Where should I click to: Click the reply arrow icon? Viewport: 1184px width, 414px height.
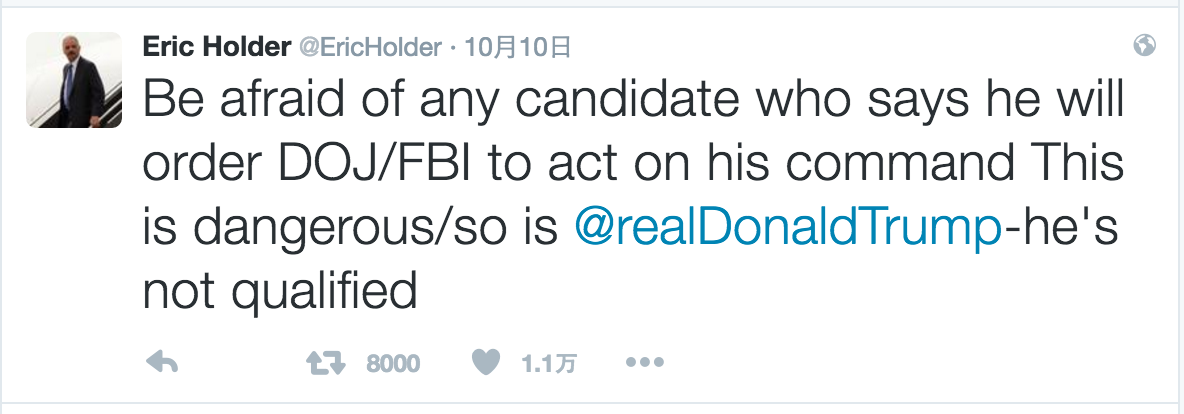pos(163,363)
